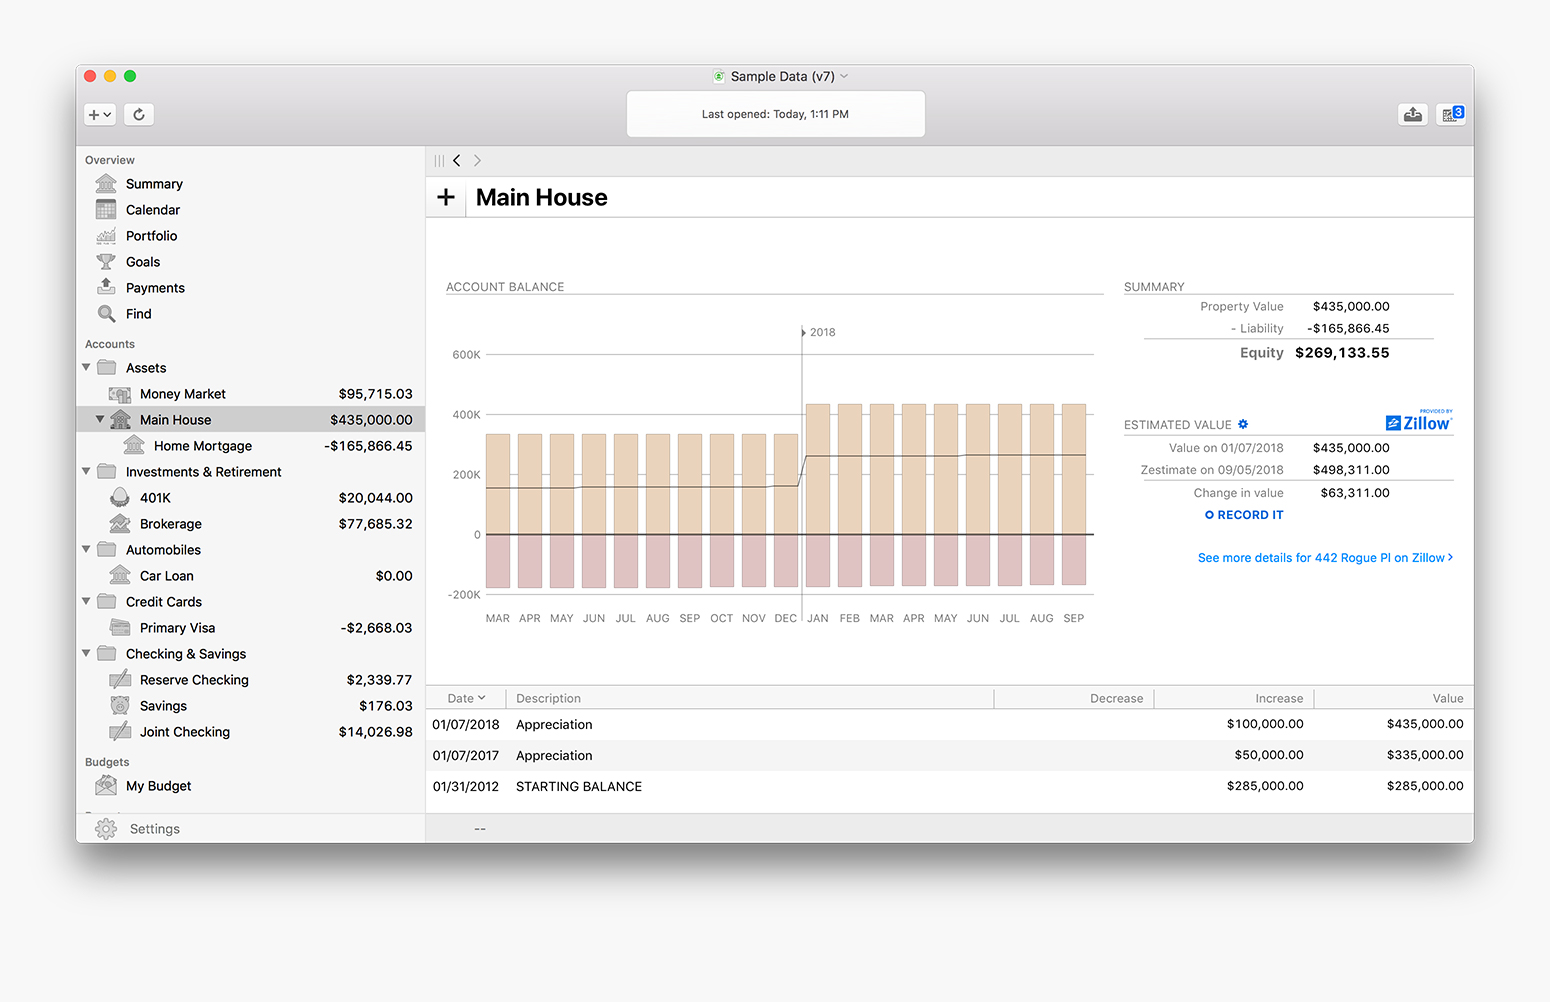
Task: Click the Estimated Value gear icon
Action: tap(1243, 424)
